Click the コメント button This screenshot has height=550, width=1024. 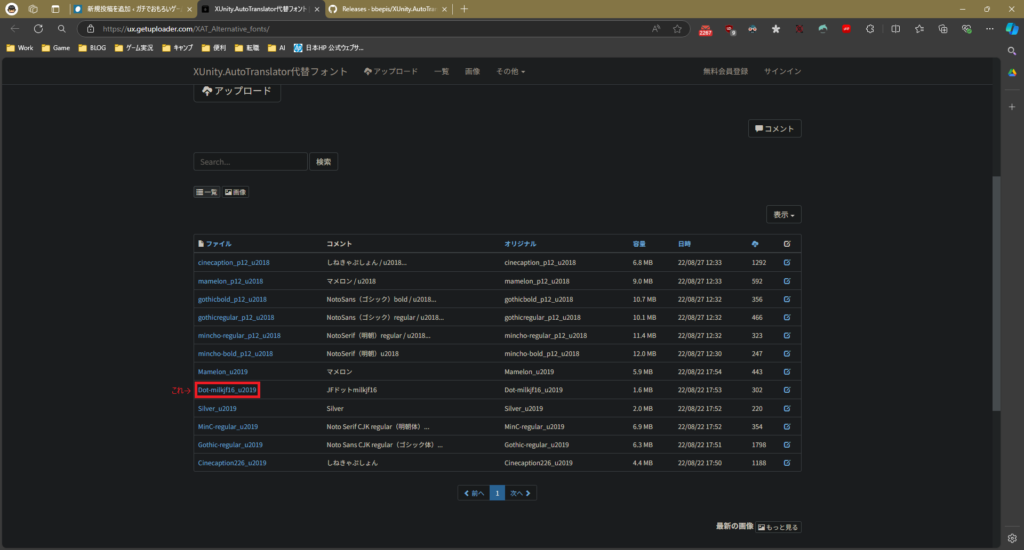click(775, 129)
